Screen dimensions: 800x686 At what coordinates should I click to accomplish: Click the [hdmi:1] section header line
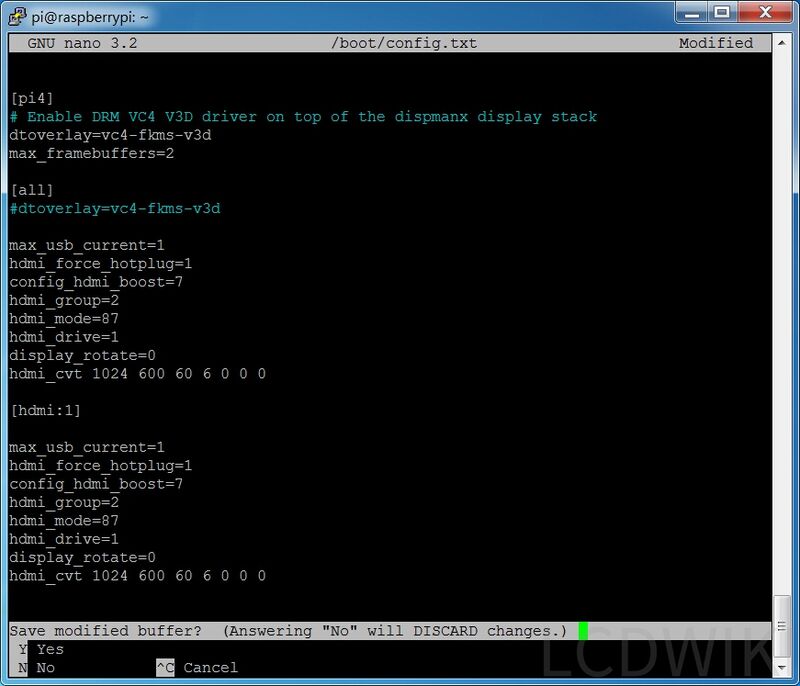45,410
